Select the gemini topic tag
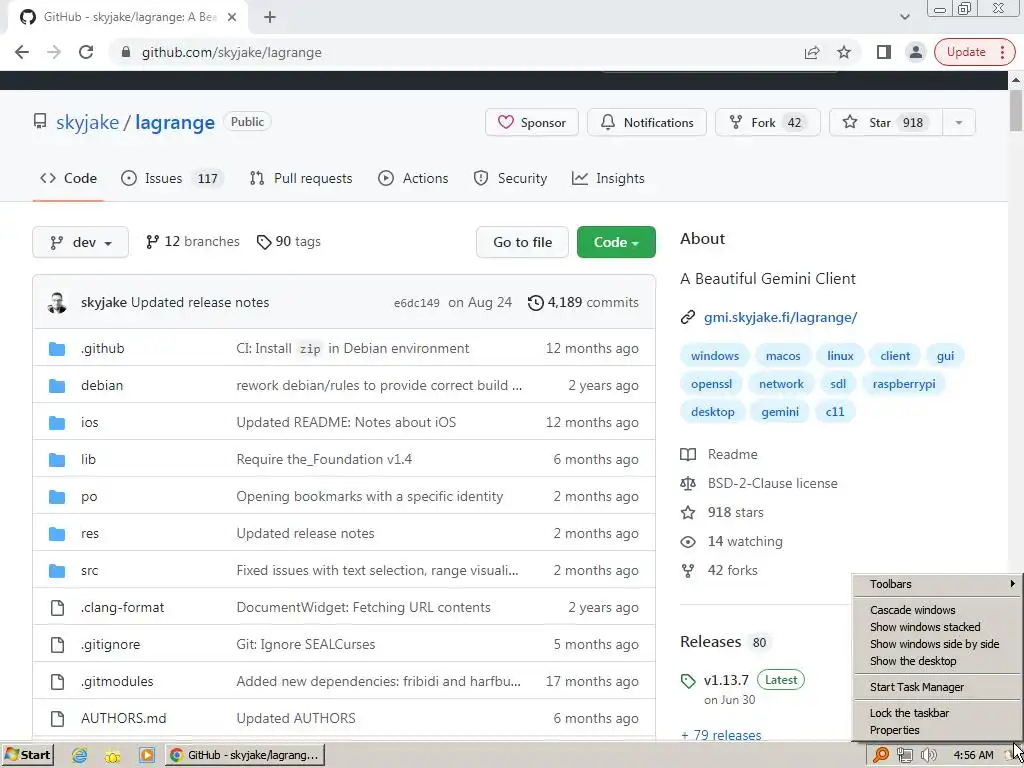The image size is (1024, 768). 780,412
